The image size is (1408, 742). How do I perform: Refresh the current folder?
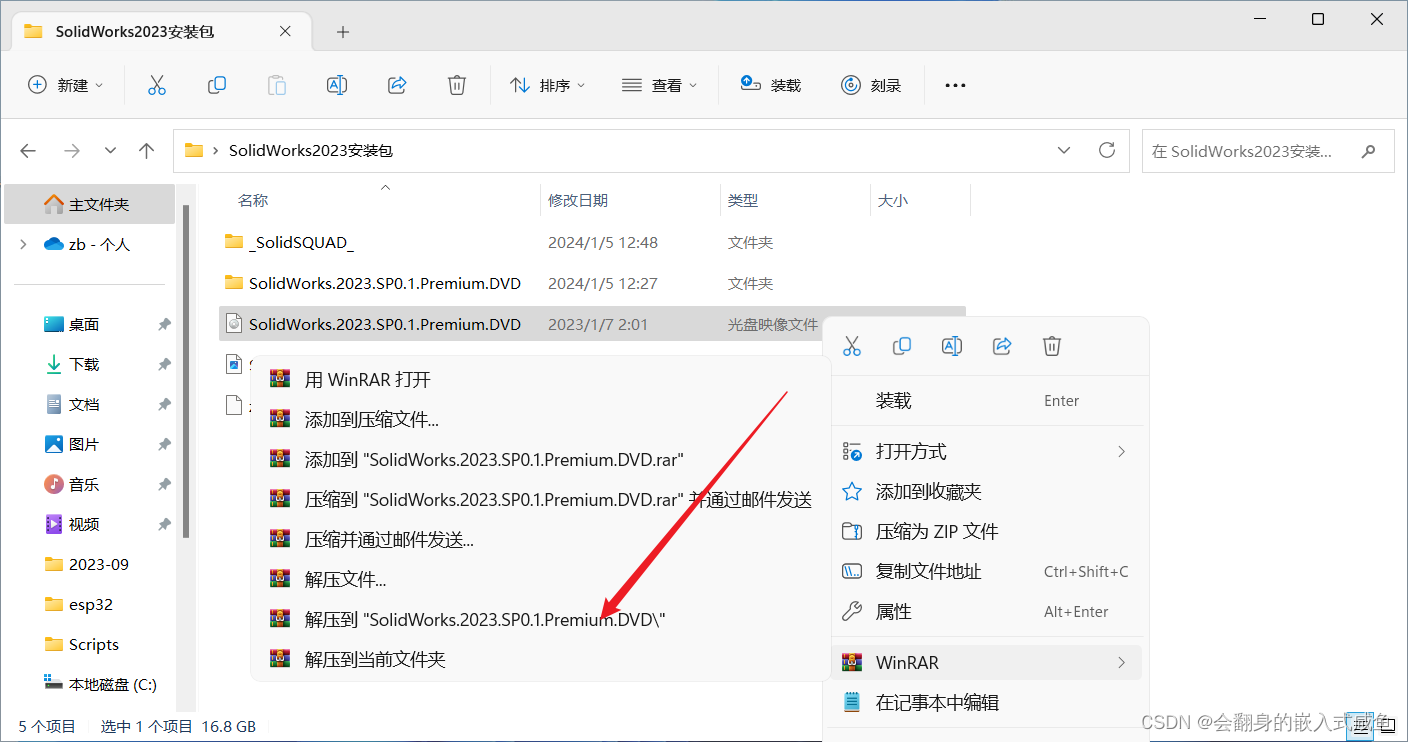(x=1107, y=150)
